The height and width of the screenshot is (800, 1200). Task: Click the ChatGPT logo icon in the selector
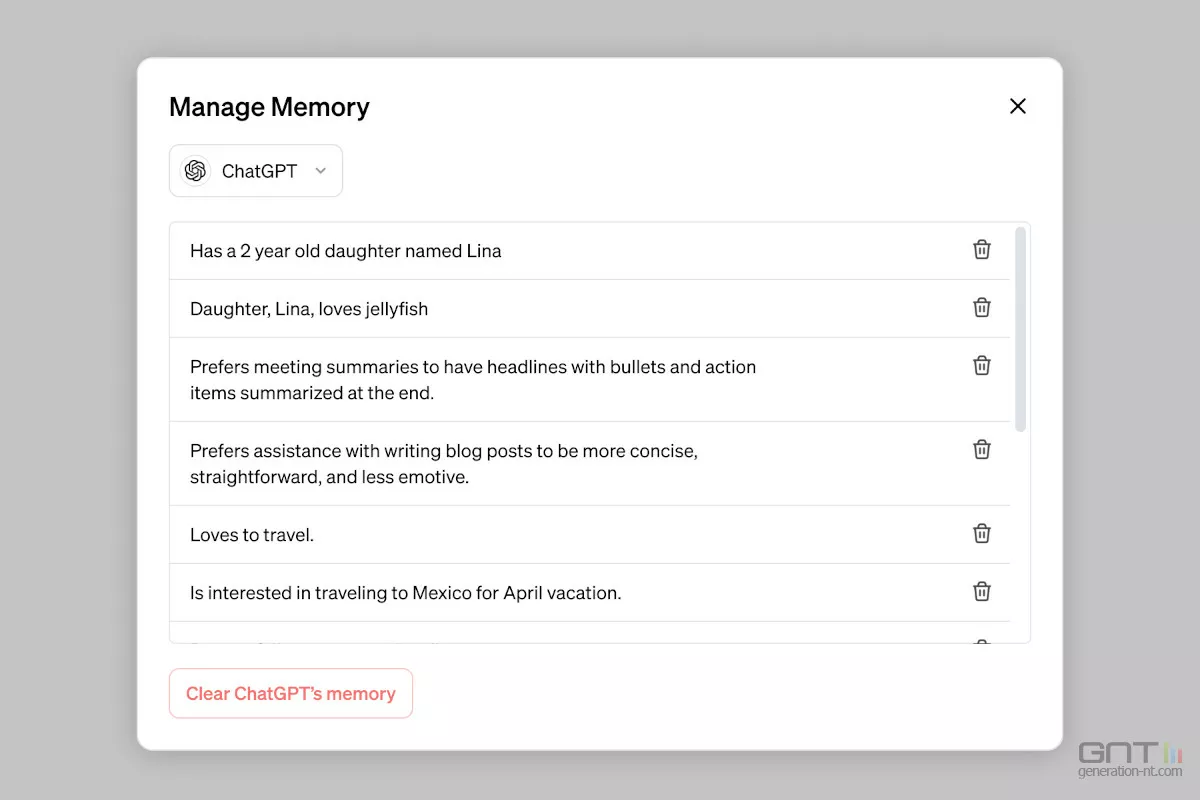point(196,171)
